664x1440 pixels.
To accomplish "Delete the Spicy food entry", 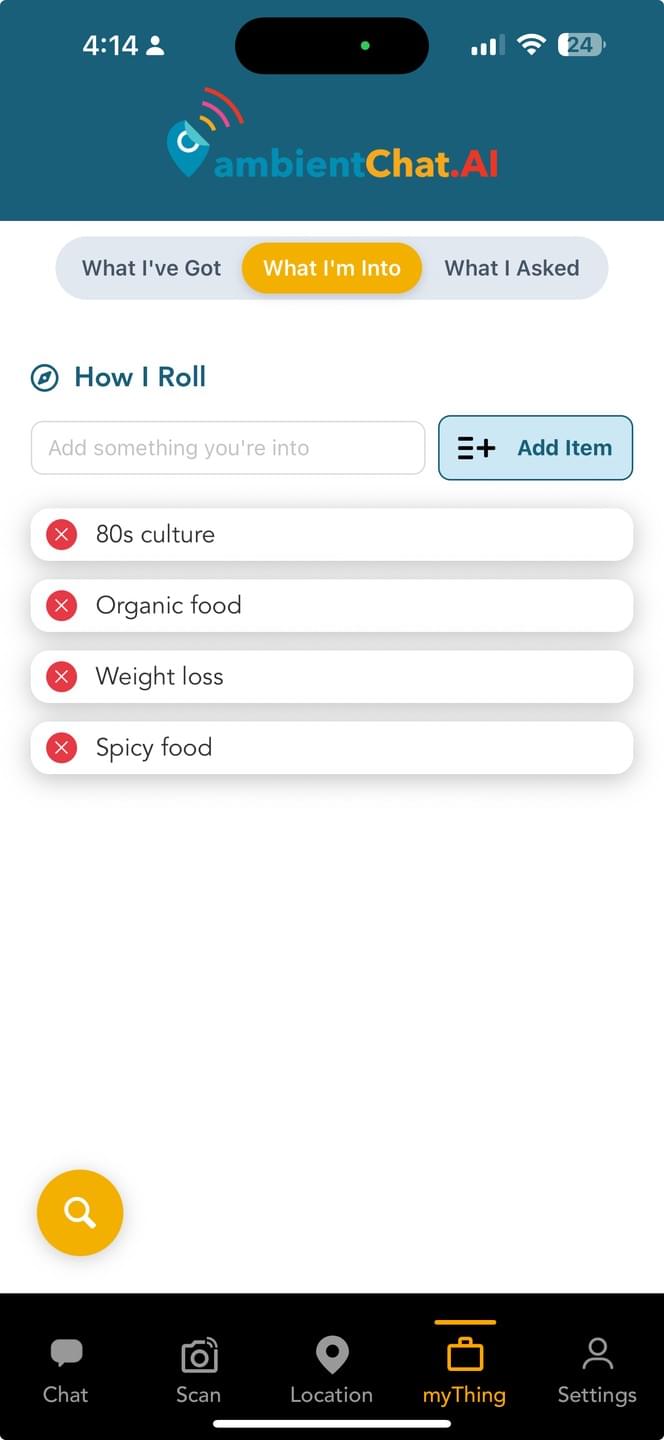I will pyautogui.click(x=62, y=748).
